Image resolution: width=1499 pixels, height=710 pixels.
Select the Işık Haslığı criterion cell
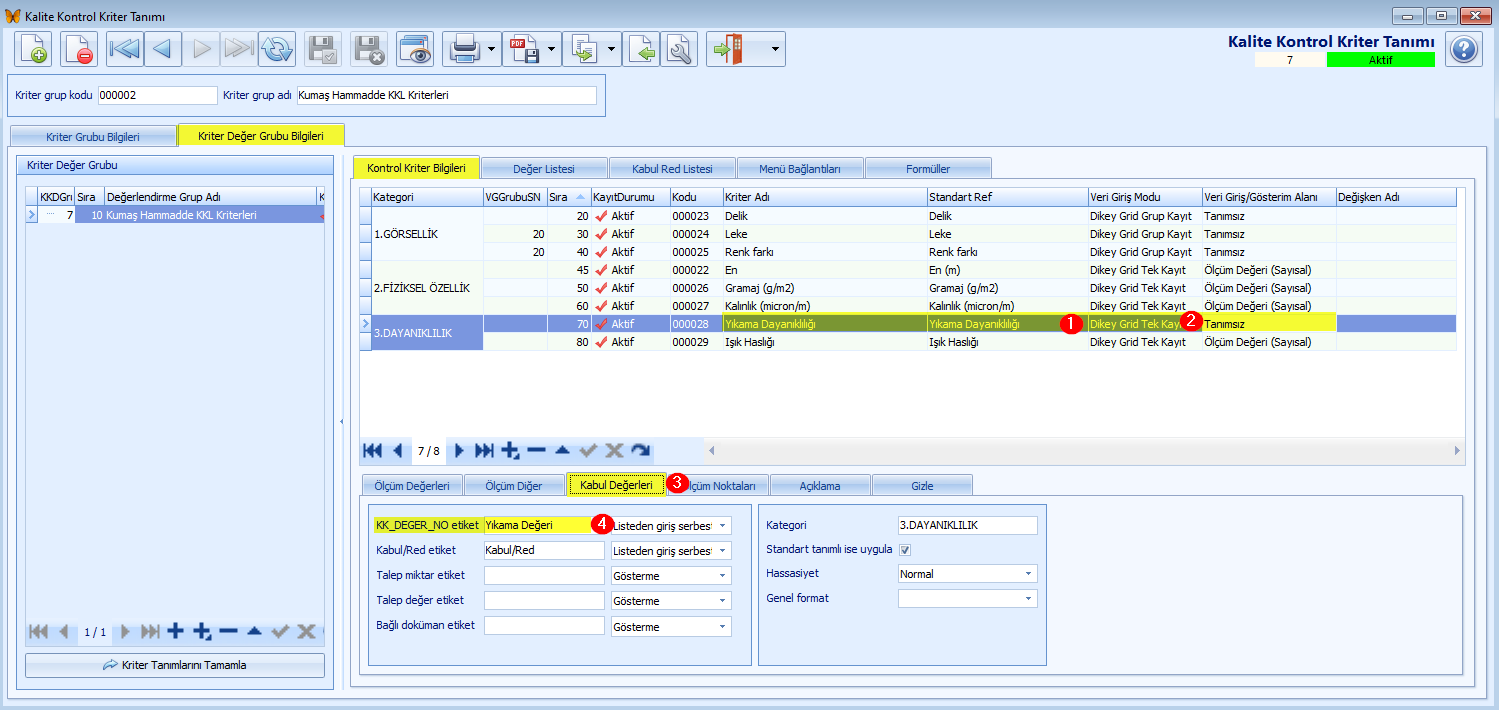pyautogui.click(x=825, y=342)
